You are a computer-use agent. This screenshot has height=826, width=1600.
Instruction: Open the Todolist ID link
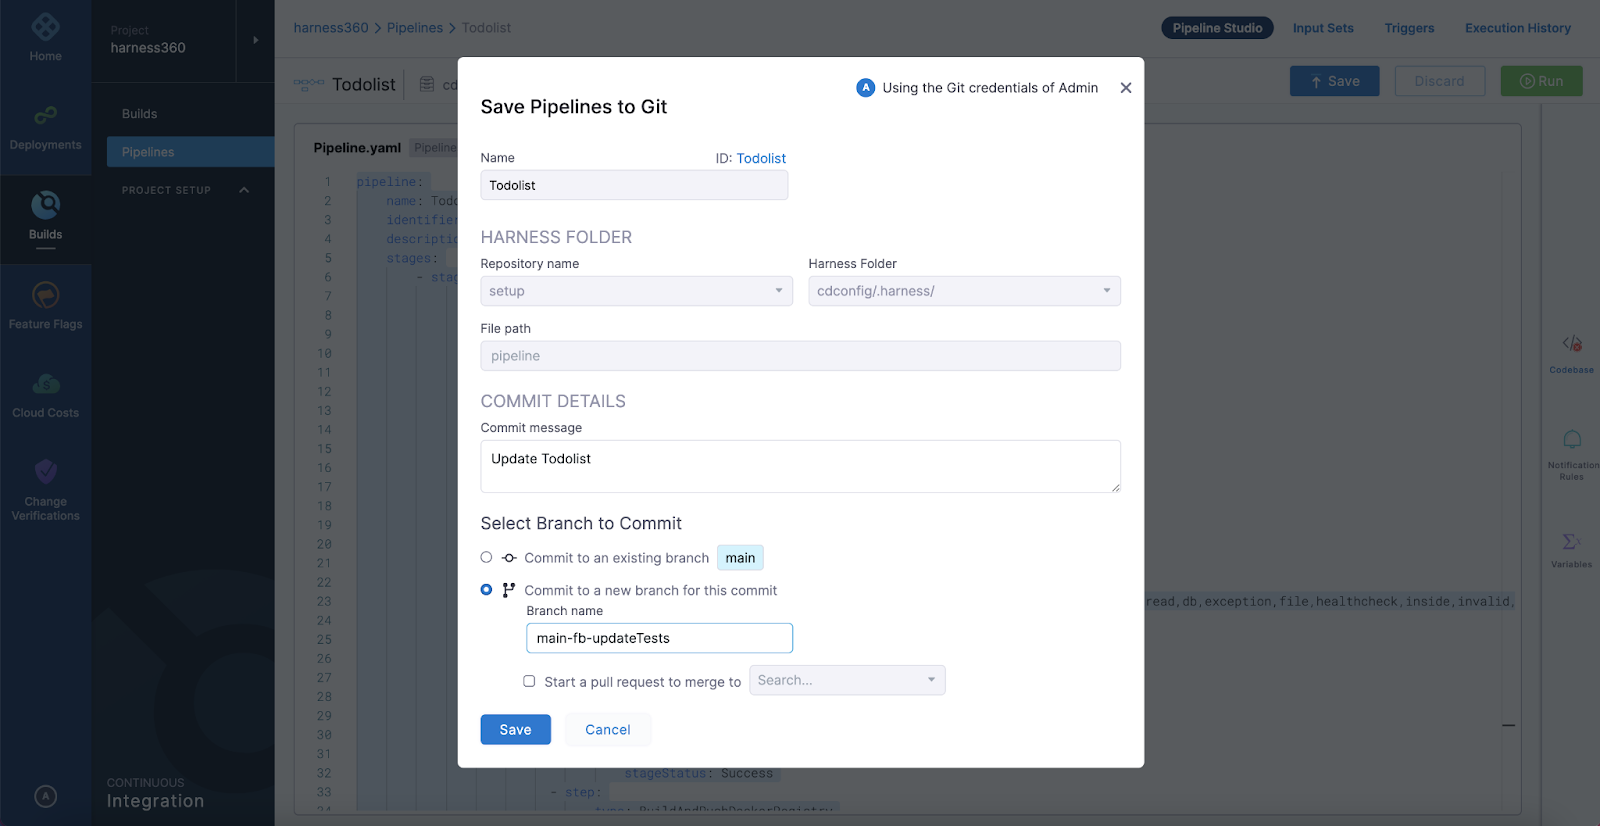(x=761, y=158)
